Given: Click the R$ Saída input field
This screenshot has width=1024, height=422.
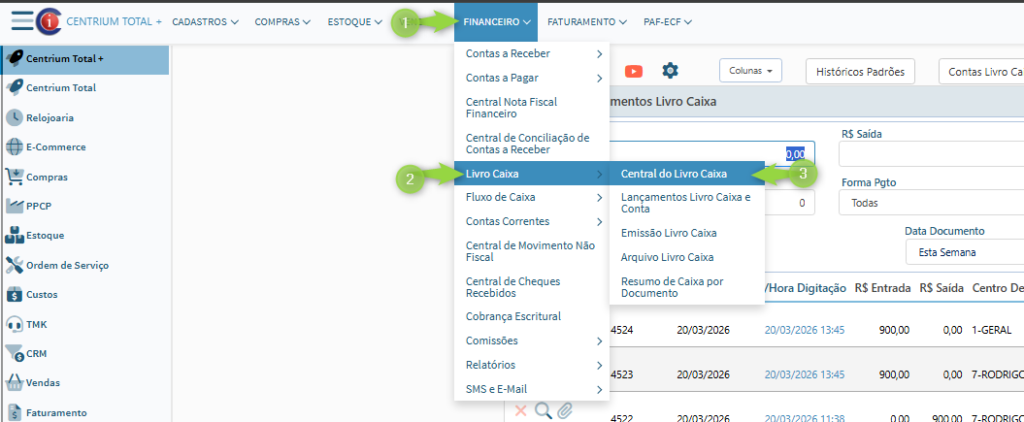Looking at the screenshot, I should coord(930,153).
